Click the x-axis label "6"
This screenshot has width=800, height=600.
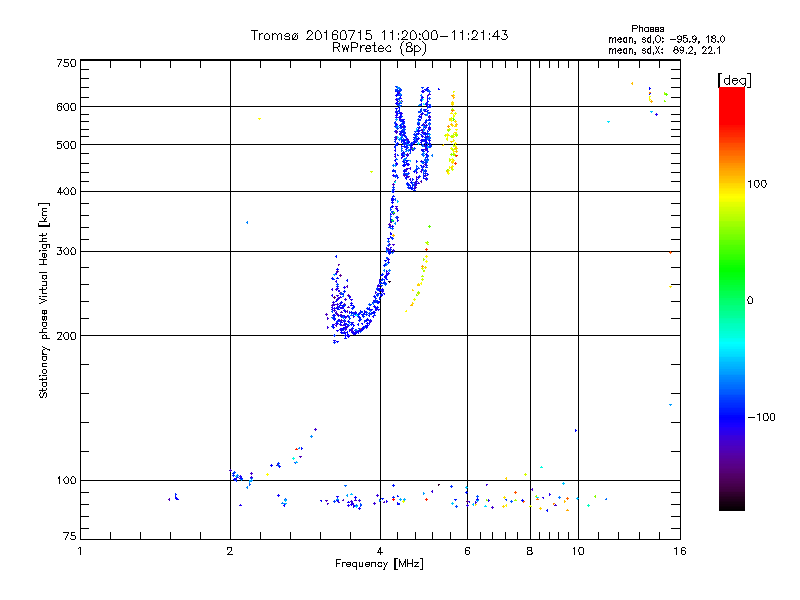(x=467, y=551)
